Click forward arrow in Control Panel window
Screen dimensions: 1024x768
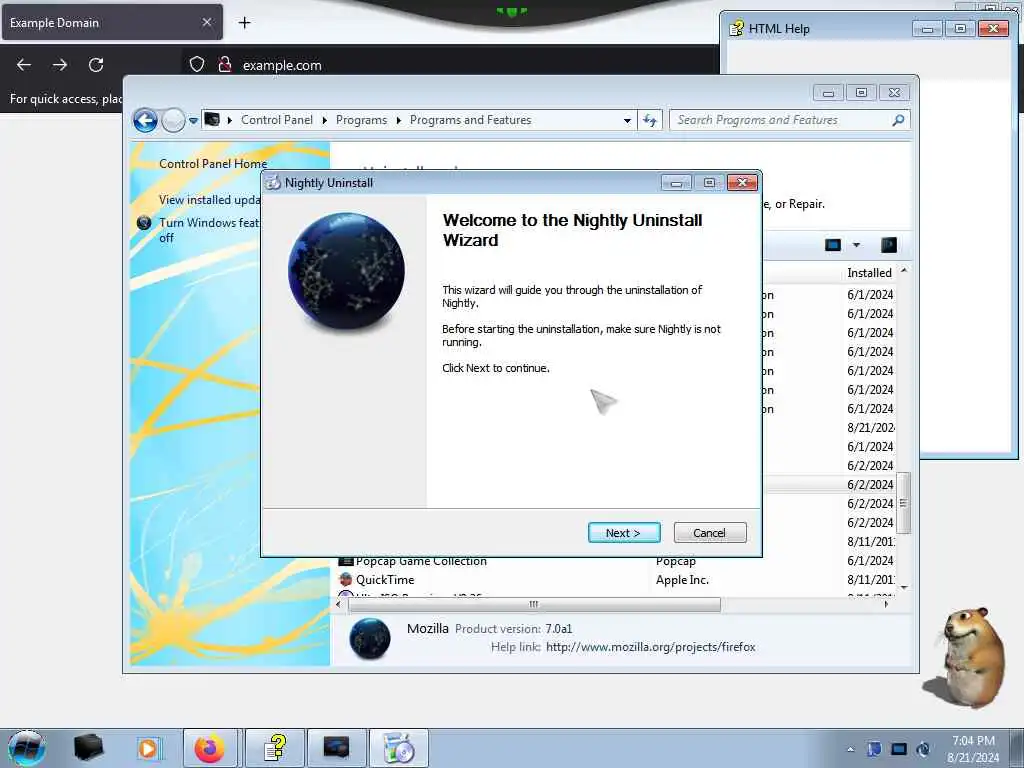[173, 120]
